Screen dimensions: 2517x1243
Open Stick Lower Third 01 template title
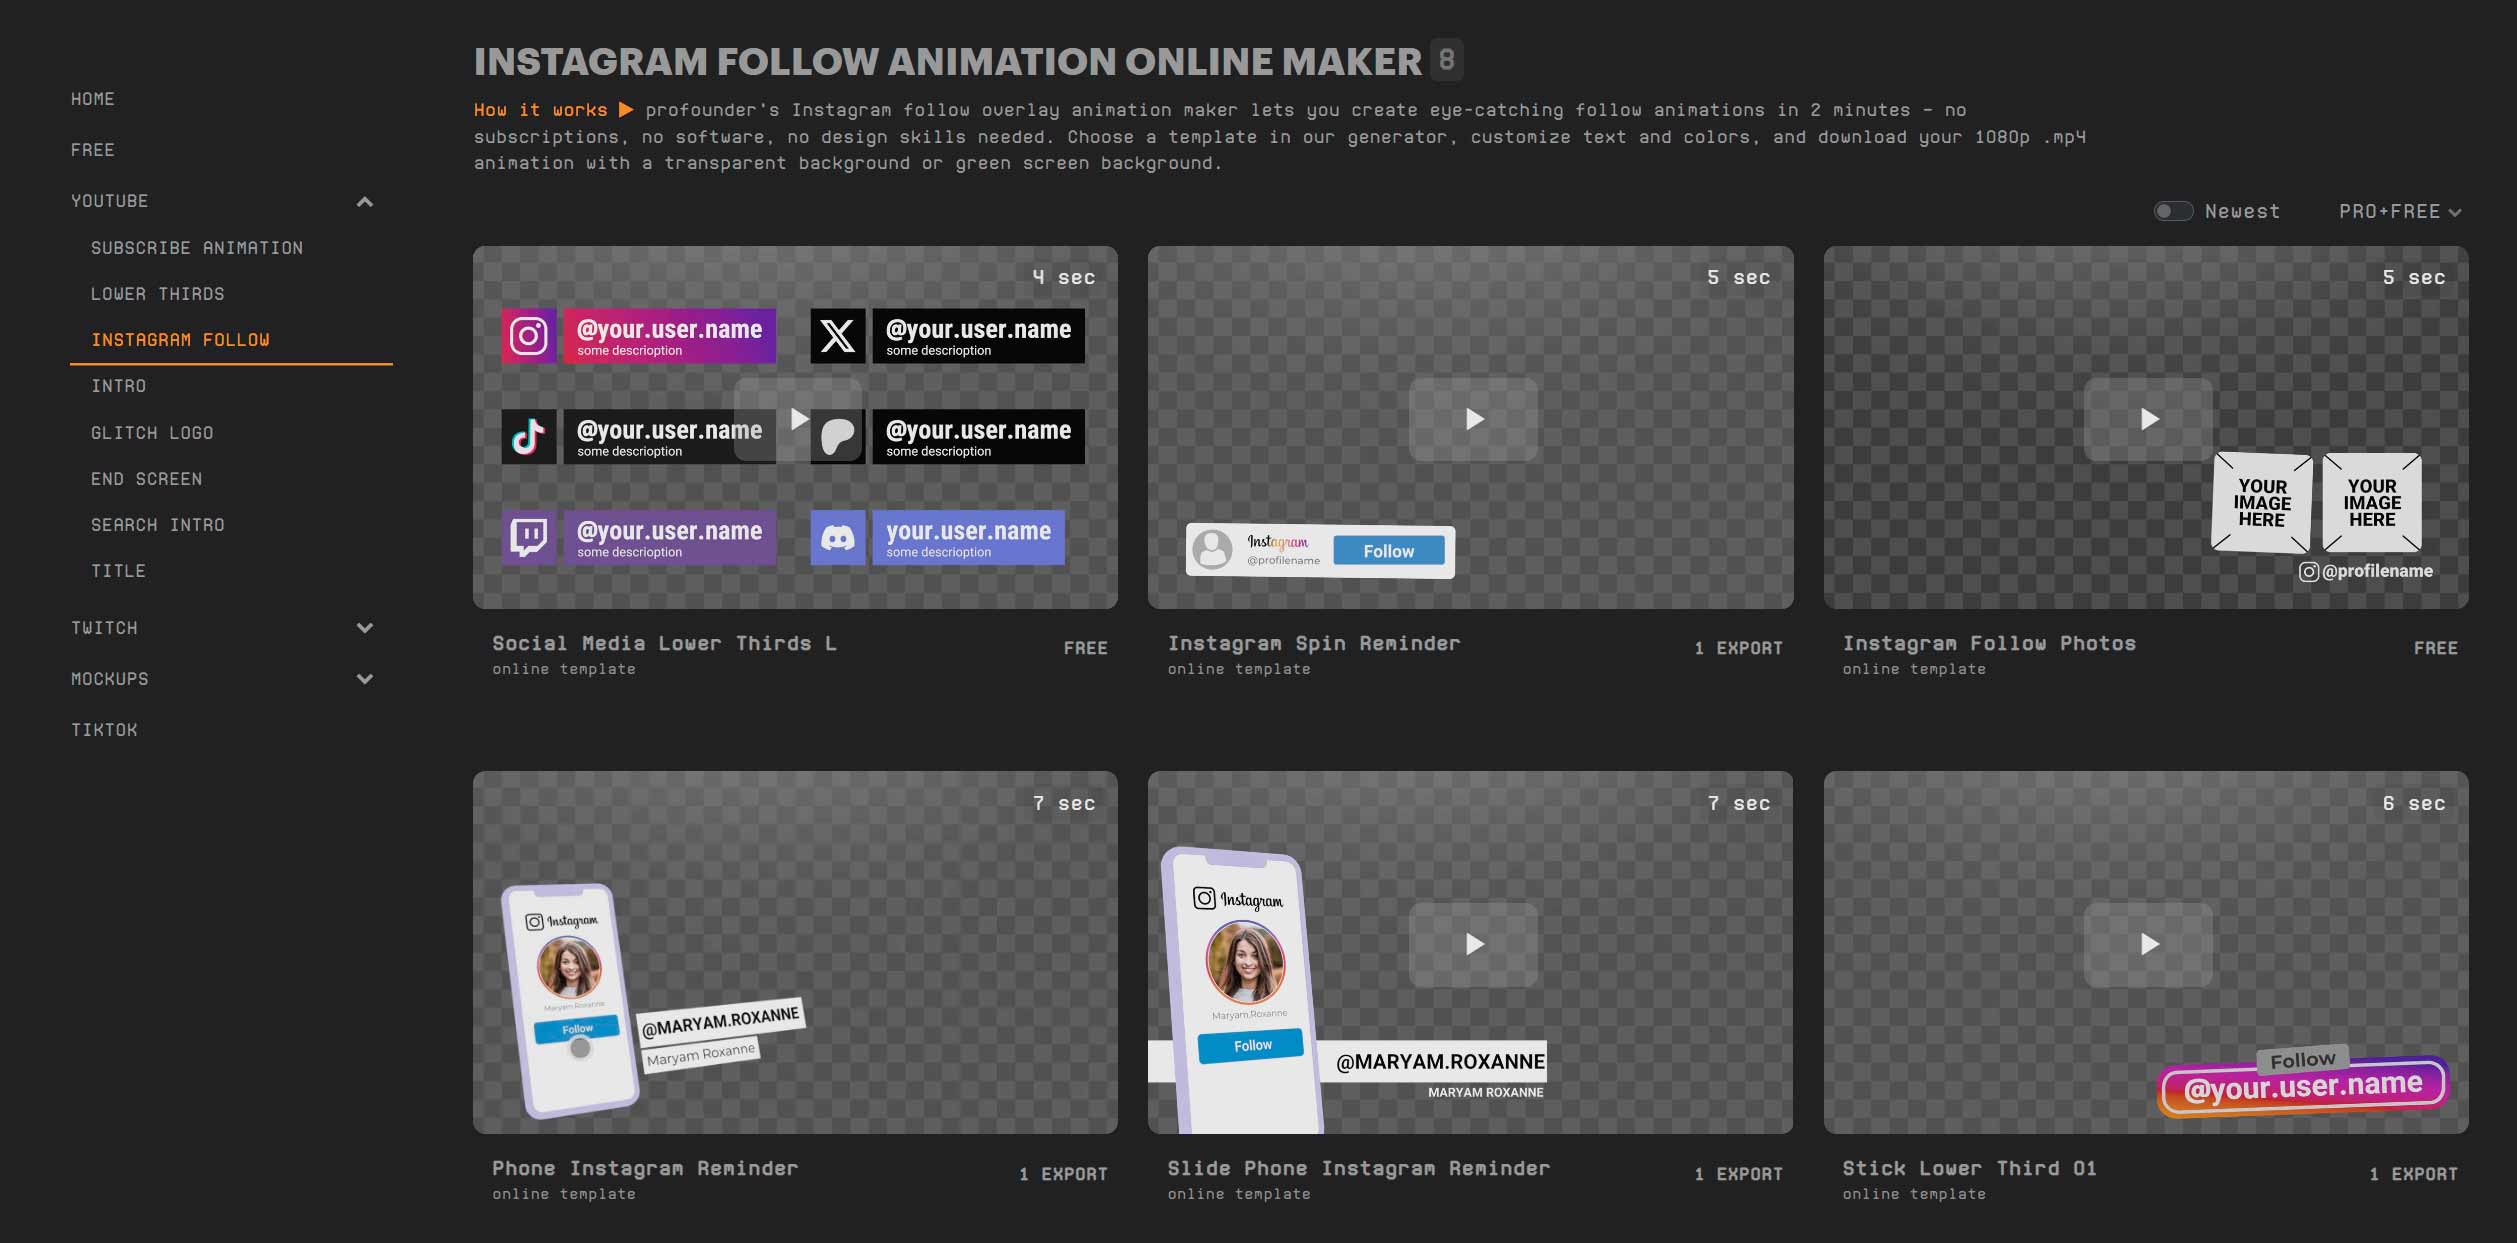(1969, 1169)
